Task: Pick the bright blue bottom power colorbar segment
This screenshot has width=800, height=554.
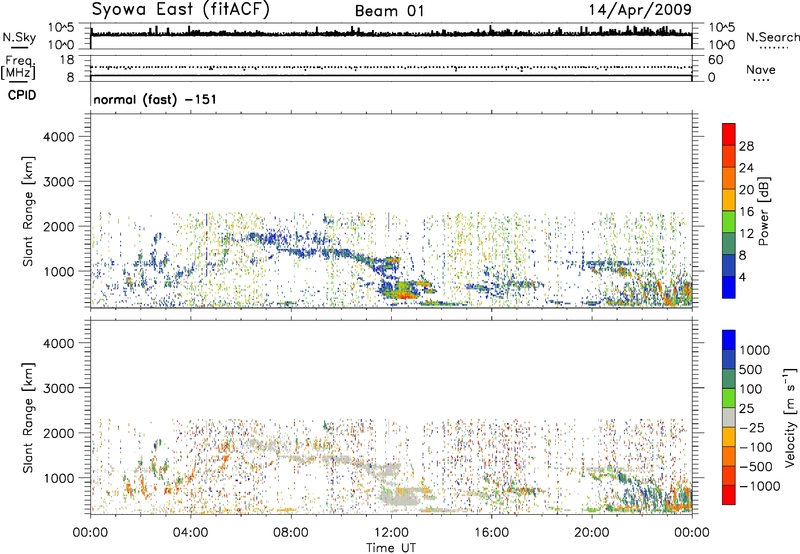Action: (729, 288)
